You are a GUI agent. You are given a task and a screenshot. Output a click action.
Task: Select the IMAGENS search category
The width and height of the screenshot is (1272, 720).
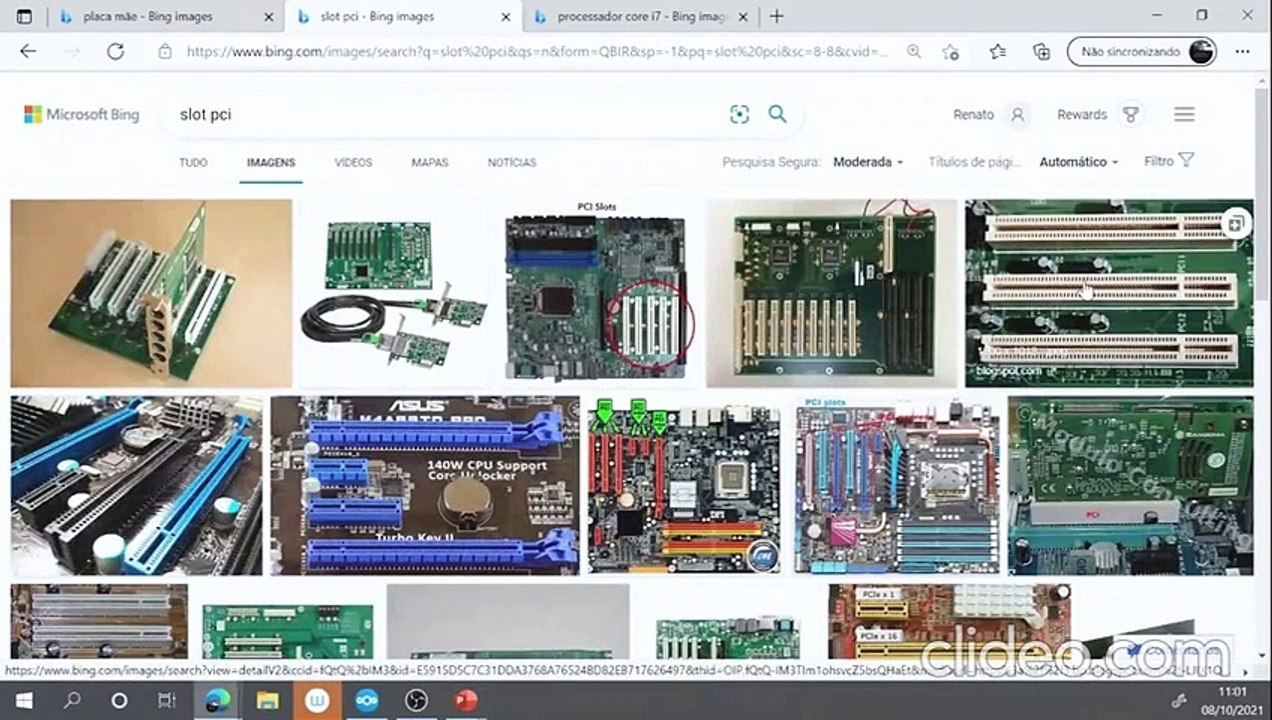271,162
